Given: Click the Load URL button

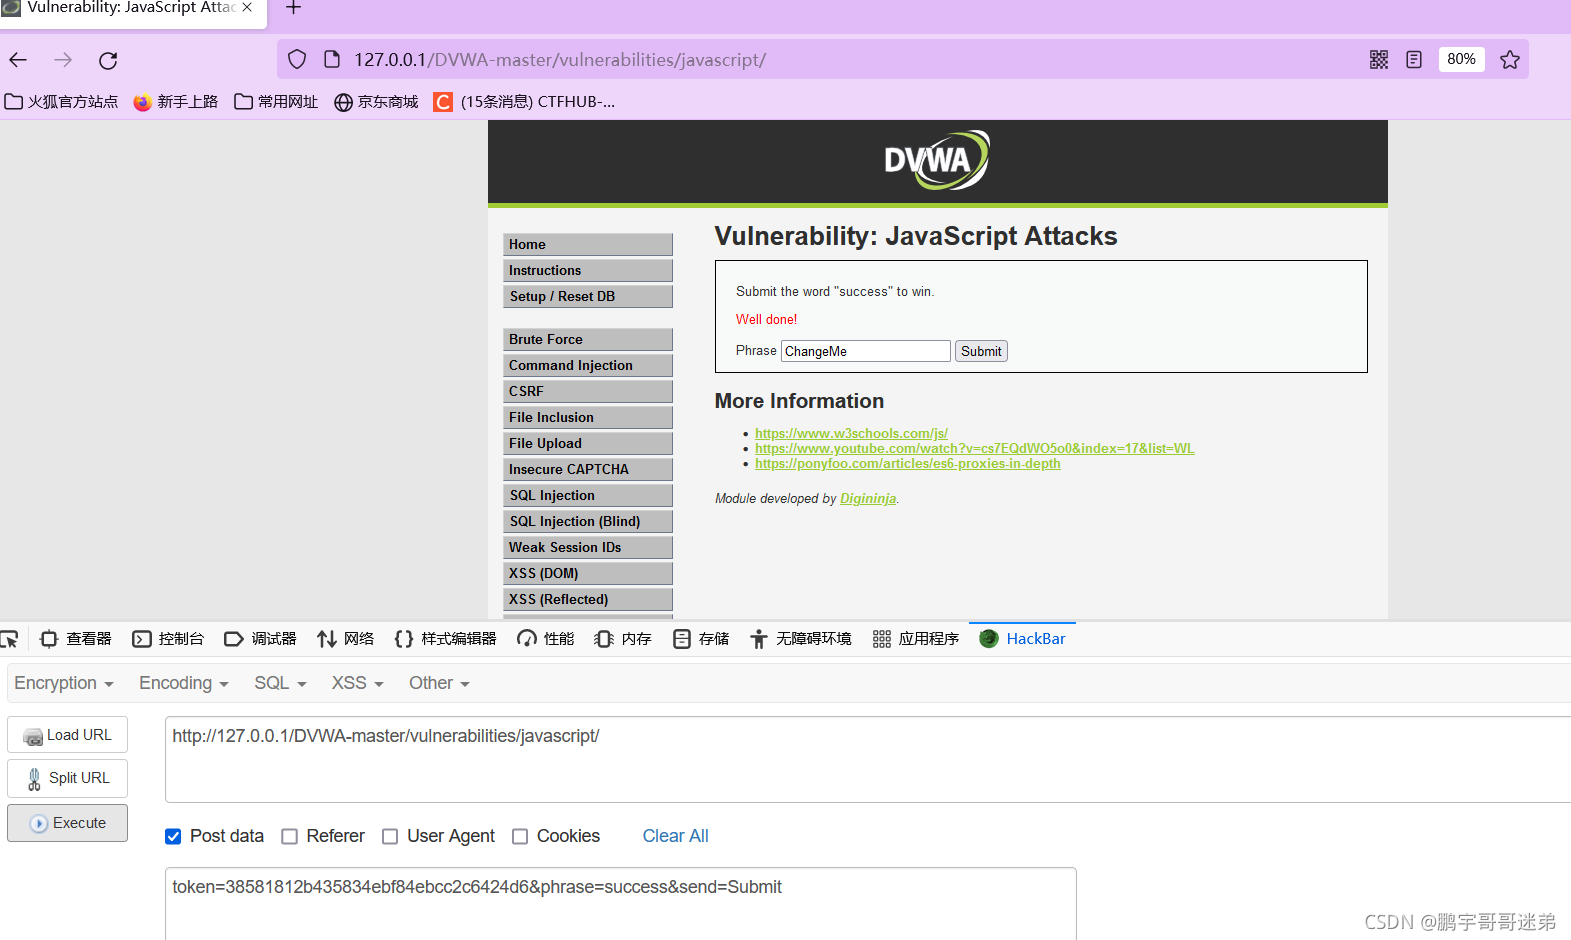Looking at the screenshot, I should [67, 735].
